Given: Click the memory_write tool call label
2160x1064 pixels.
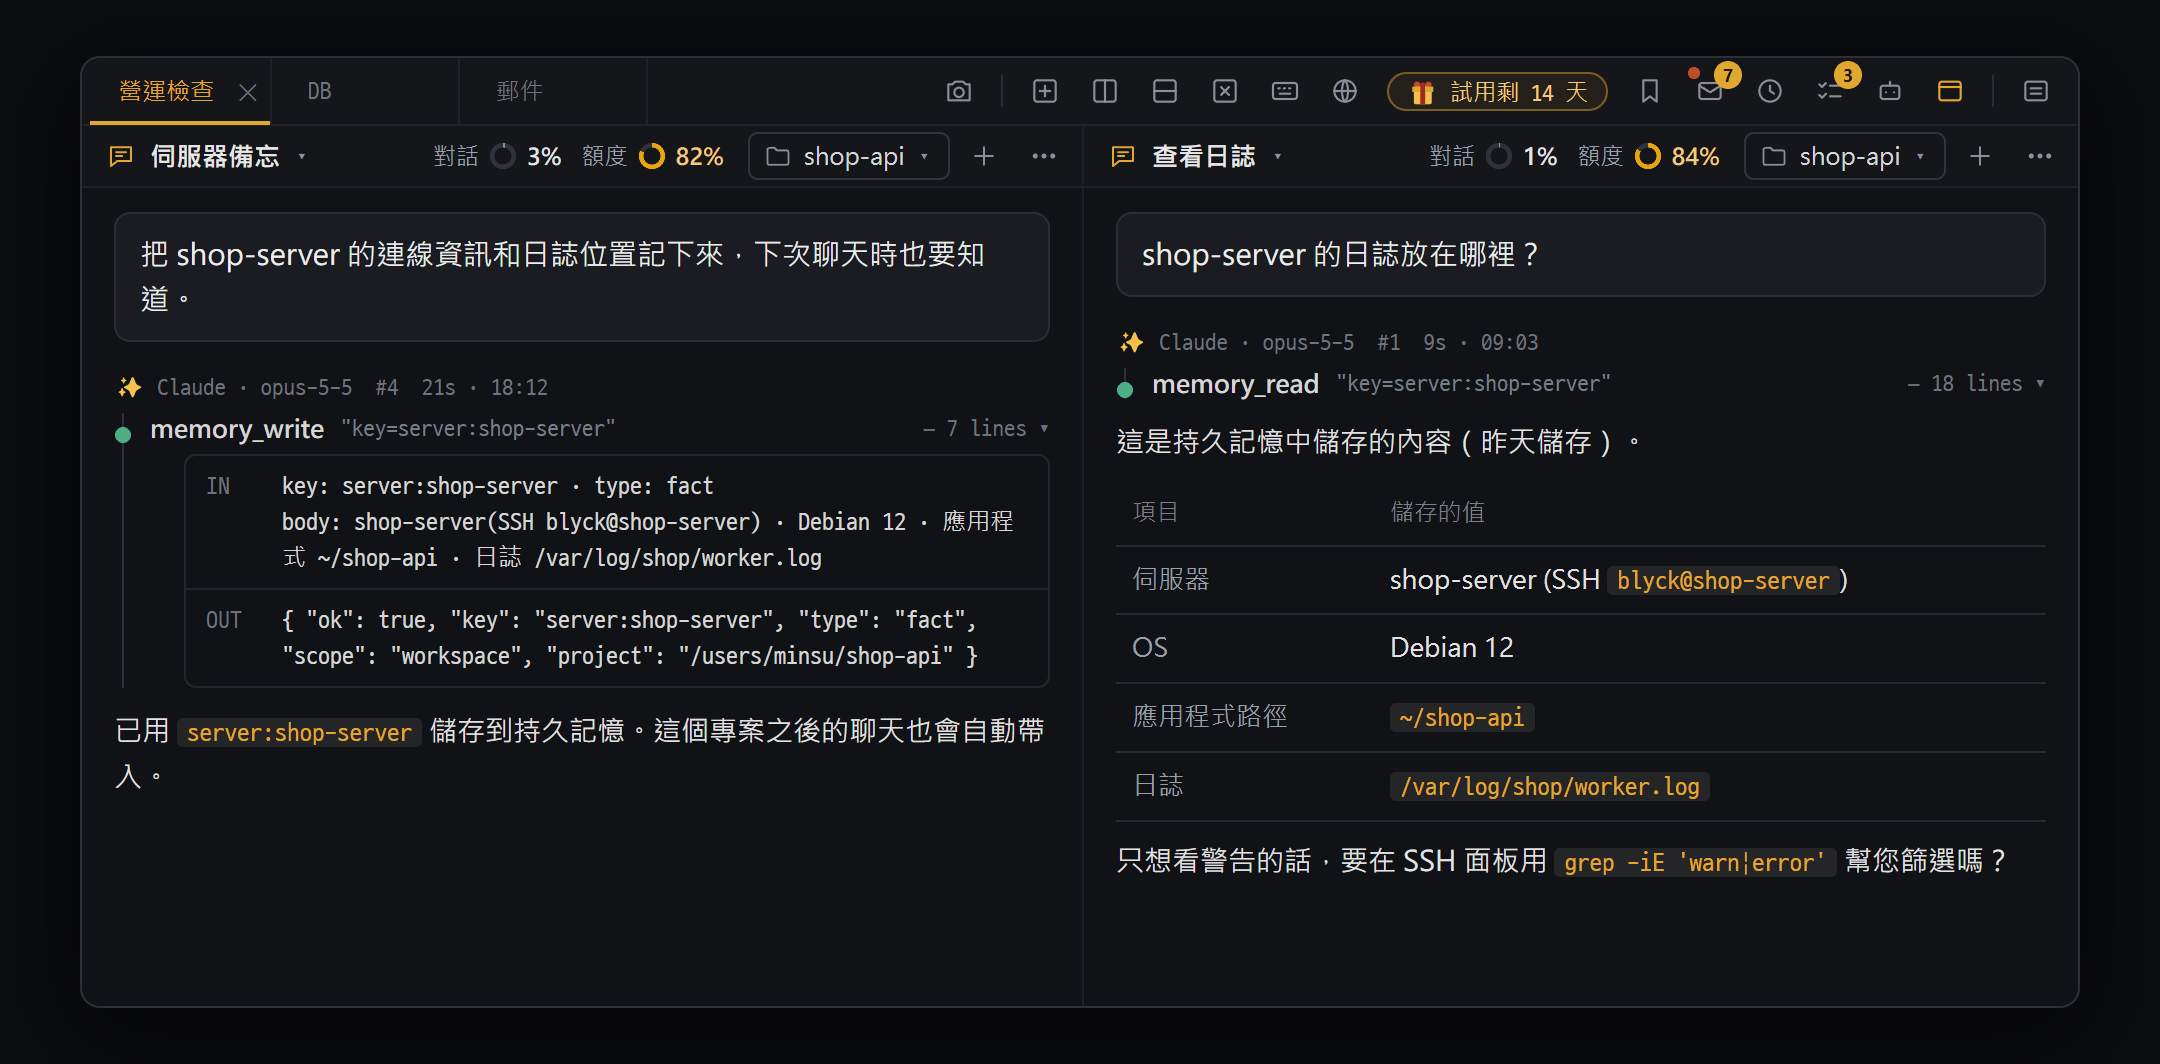Looking at the screenshot, I should 237,430.
